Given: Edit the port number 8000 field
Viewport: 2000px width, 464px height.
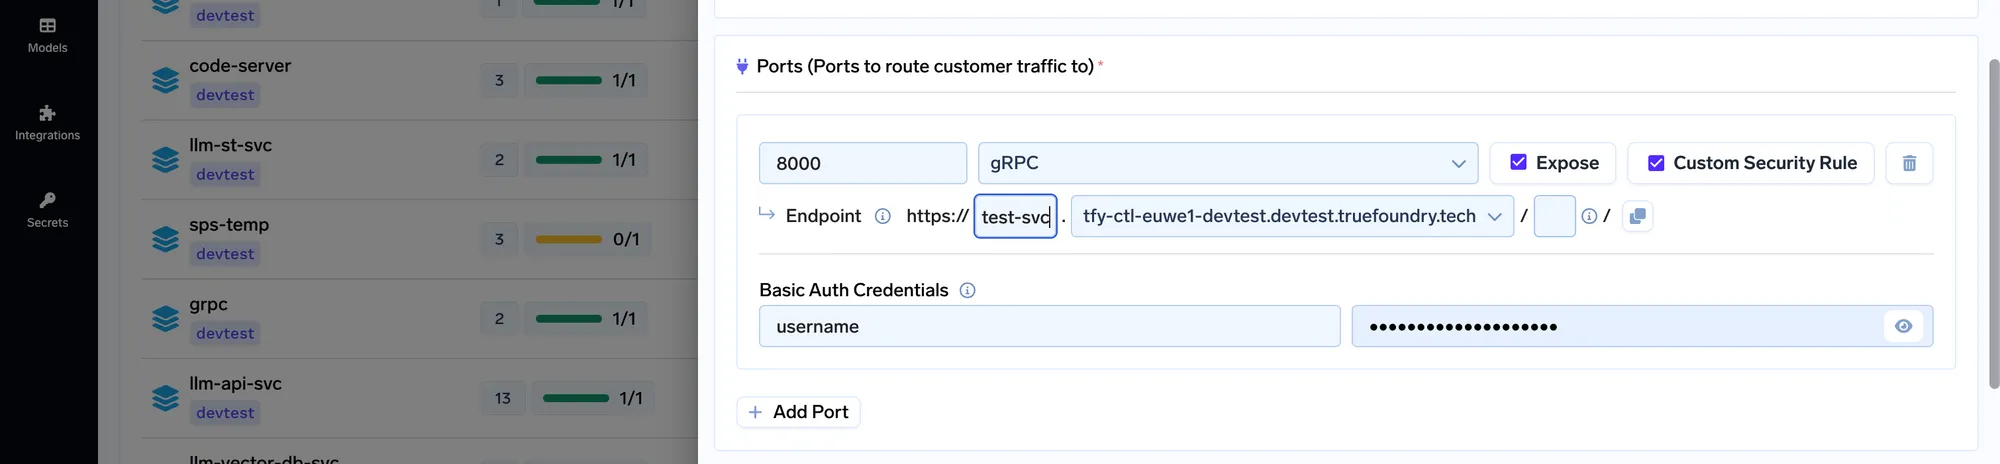Looking at the screenshot, I should [863, 163].
